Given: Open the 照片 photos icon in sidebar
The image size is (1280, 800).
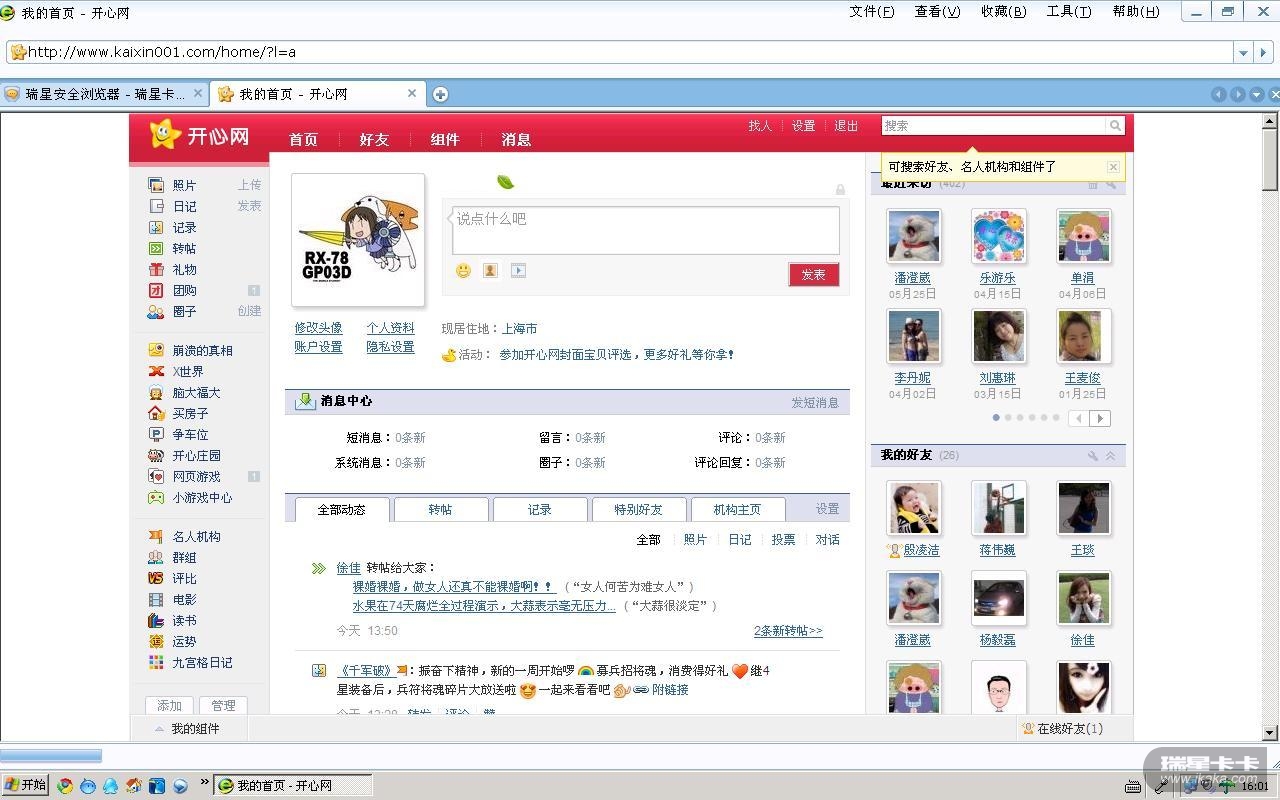Looking at the screenshot, I should (156, 185).
